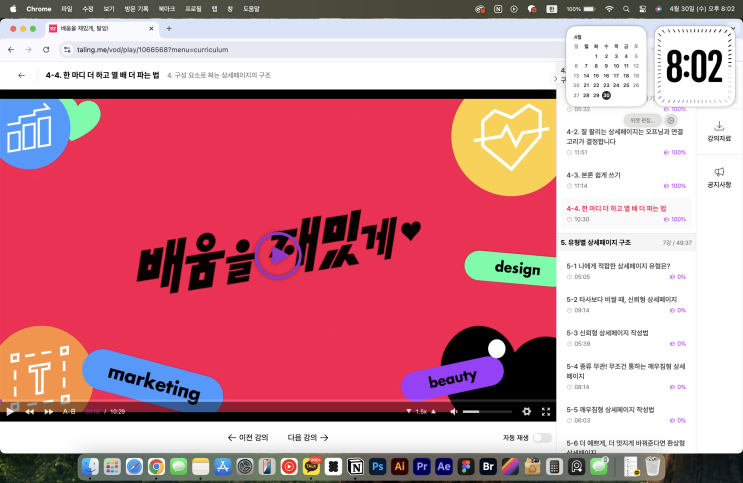Collapse the curriculum sidebar with the chevron
743x483 pixels.
555,79
